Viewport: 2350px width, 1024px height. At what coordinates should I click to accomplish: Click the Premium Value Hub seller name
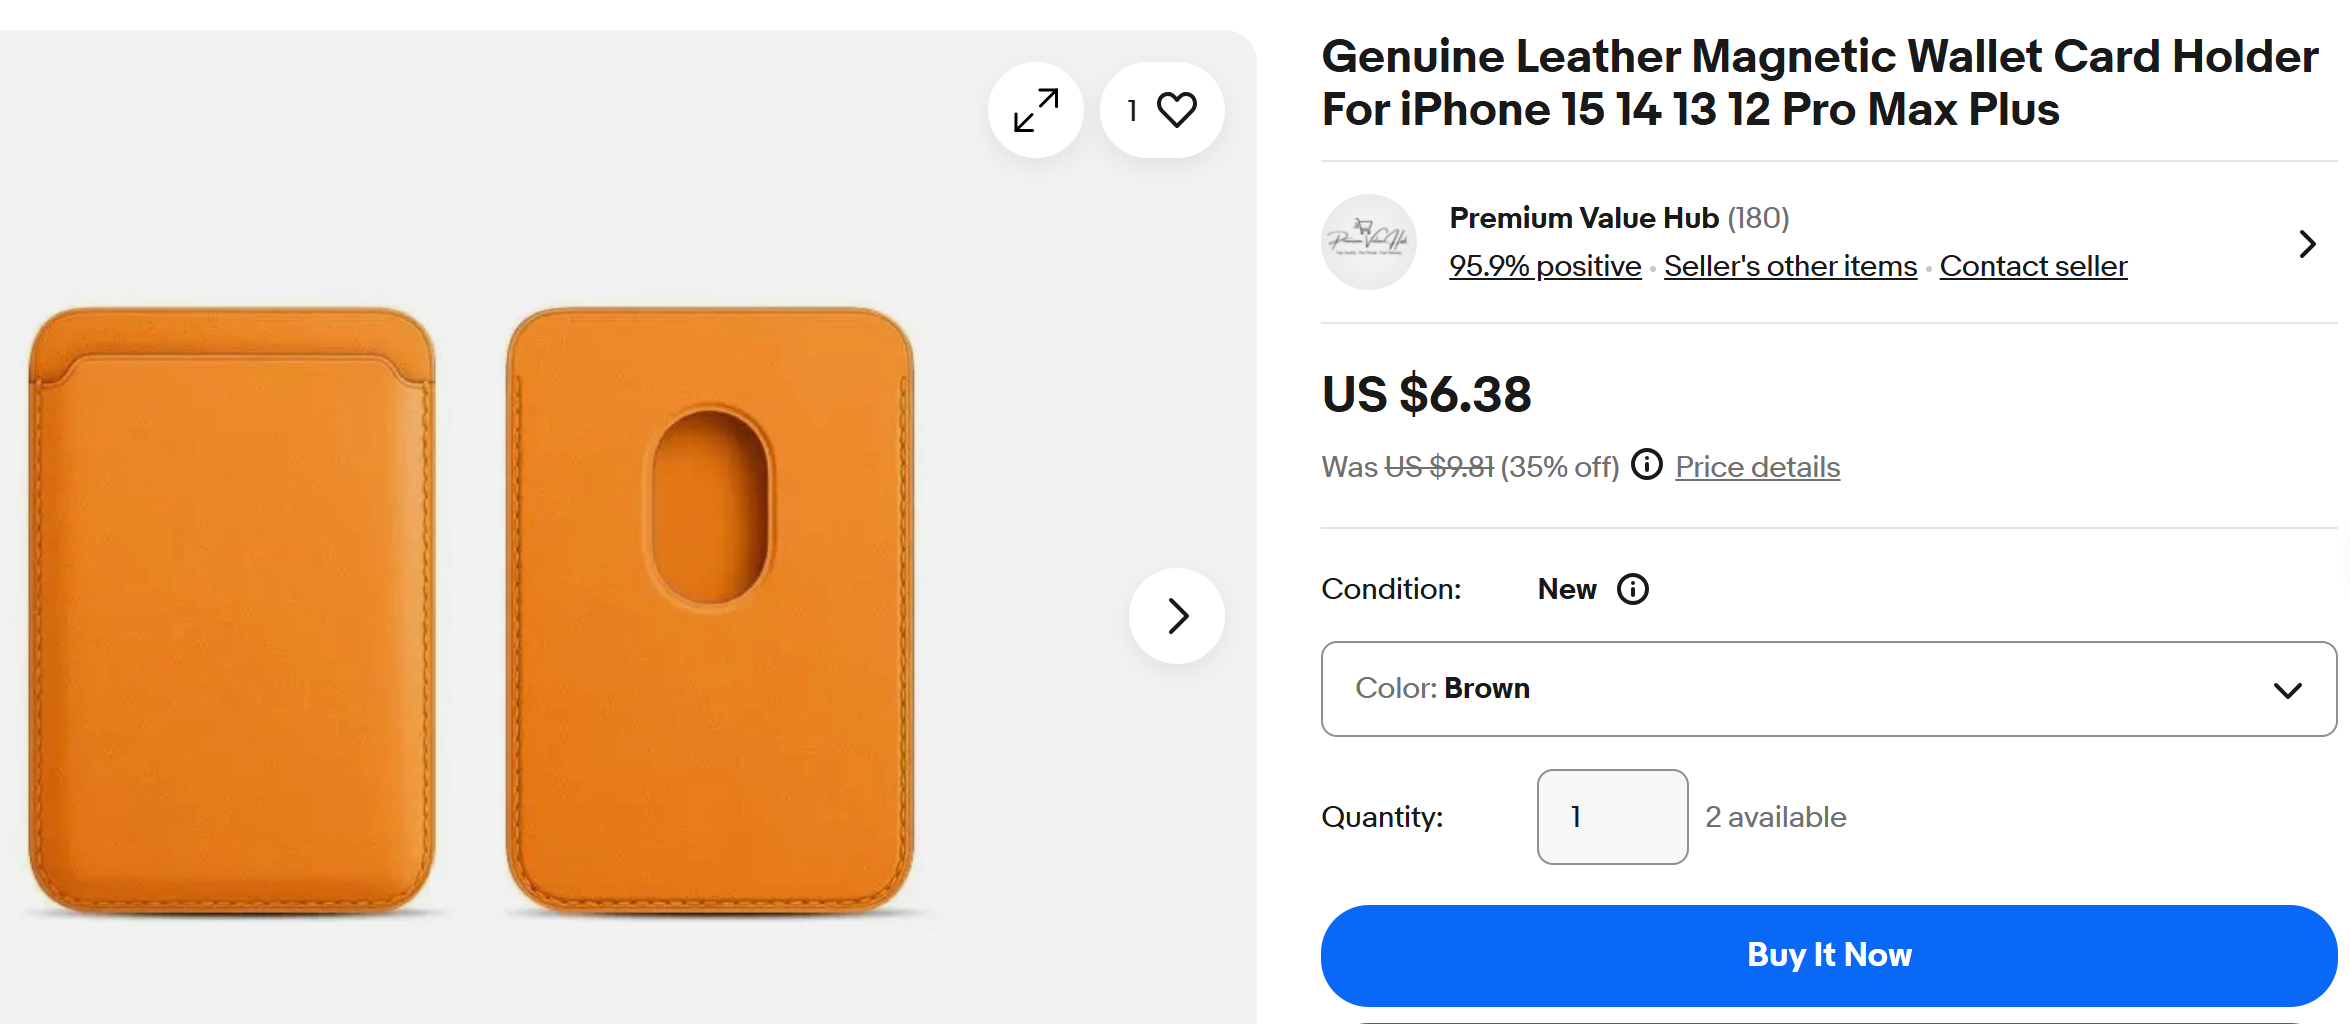pos(1584,218)
